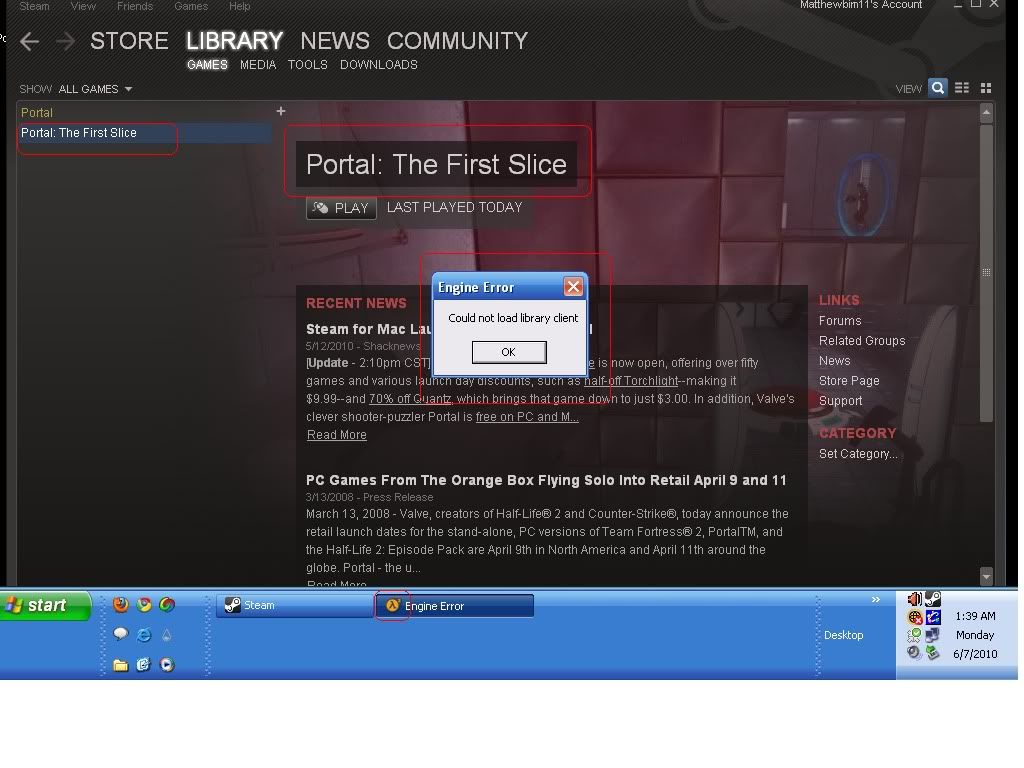The image size is (1024, 768).
Task: Click the taskbar clock showing 1:39 AM
Action: [975, 616]
